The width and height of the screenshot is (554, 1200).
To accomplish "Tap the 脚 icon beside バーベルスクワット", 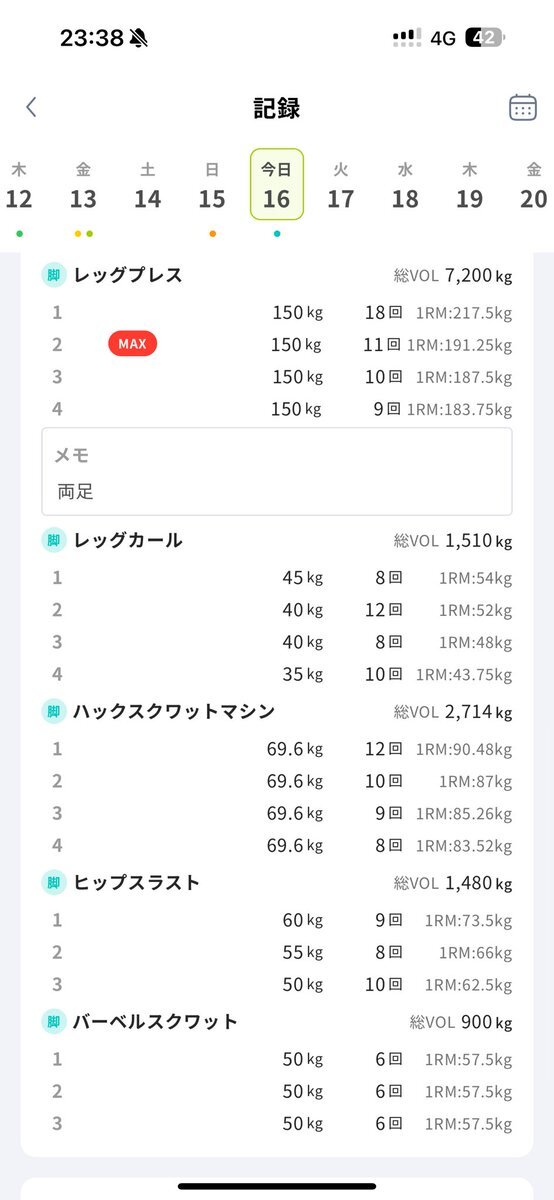I will pyautogui.click(x=54, y=1021).
